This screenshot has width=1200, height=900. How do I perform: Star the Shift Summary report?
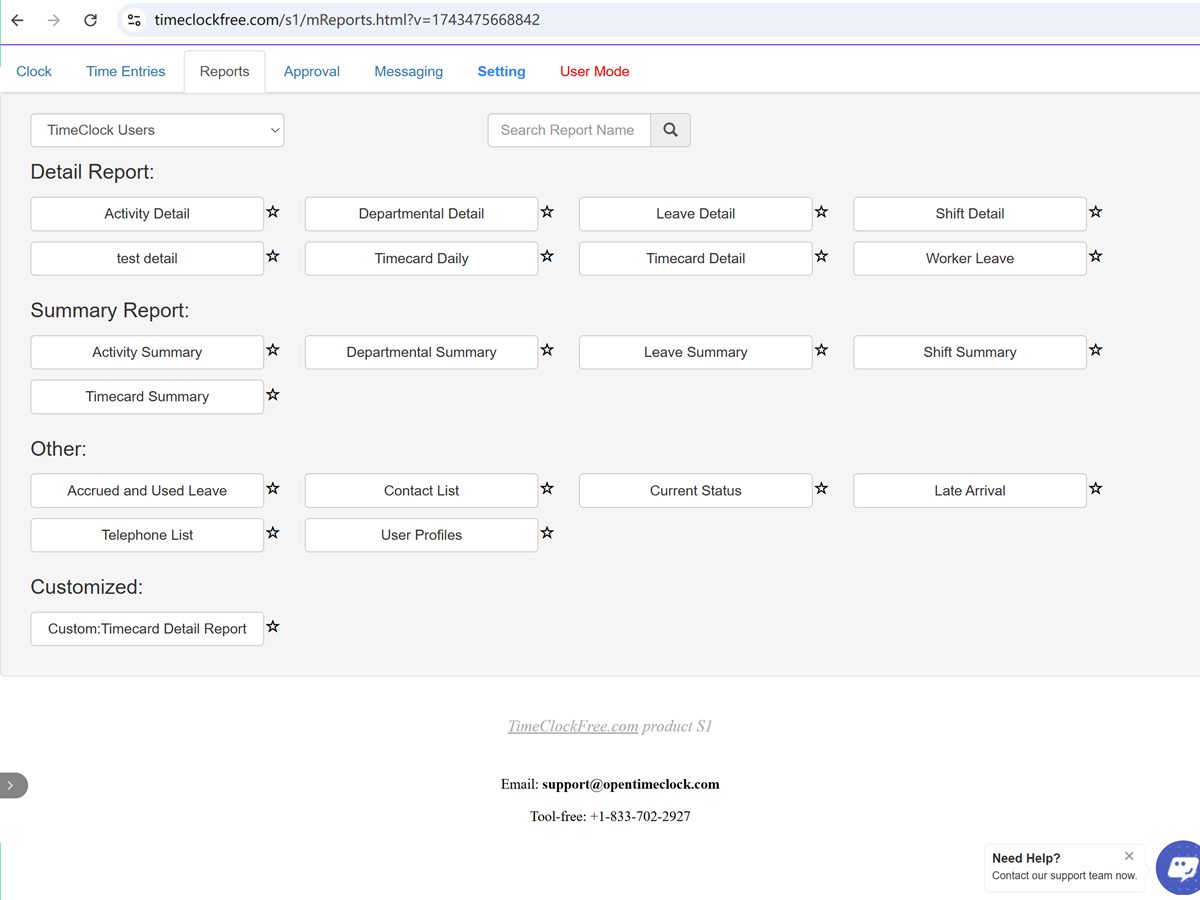click(1096, 350)
